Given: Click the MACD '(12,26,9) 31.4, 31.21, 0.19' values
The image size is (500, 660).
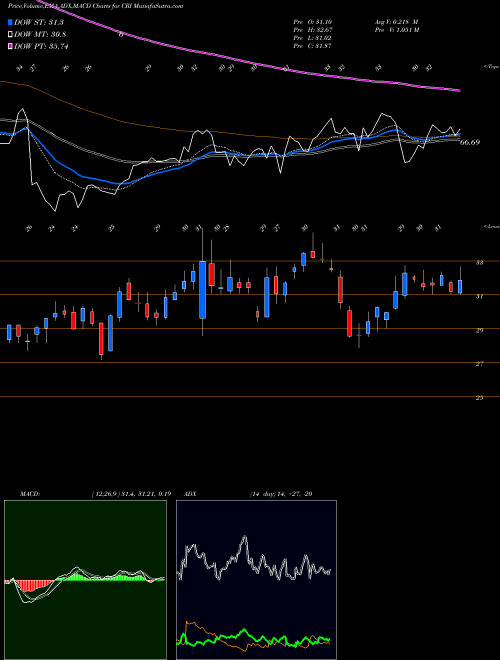Looking at the screenshot, I should coord(131,494).
